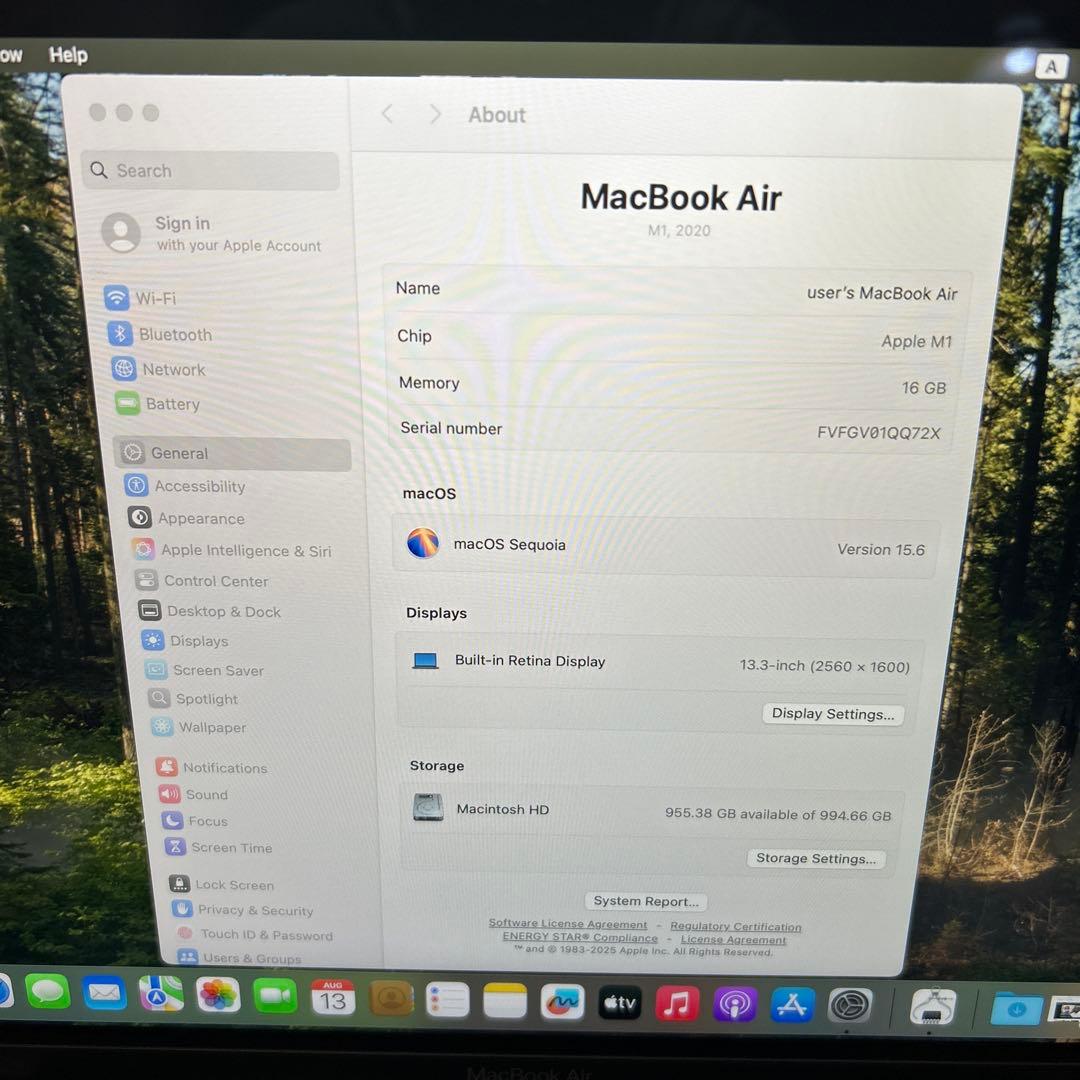Open Focus settings
The width and height of the screenshot is (1080, 1080).
click(194, 821)
